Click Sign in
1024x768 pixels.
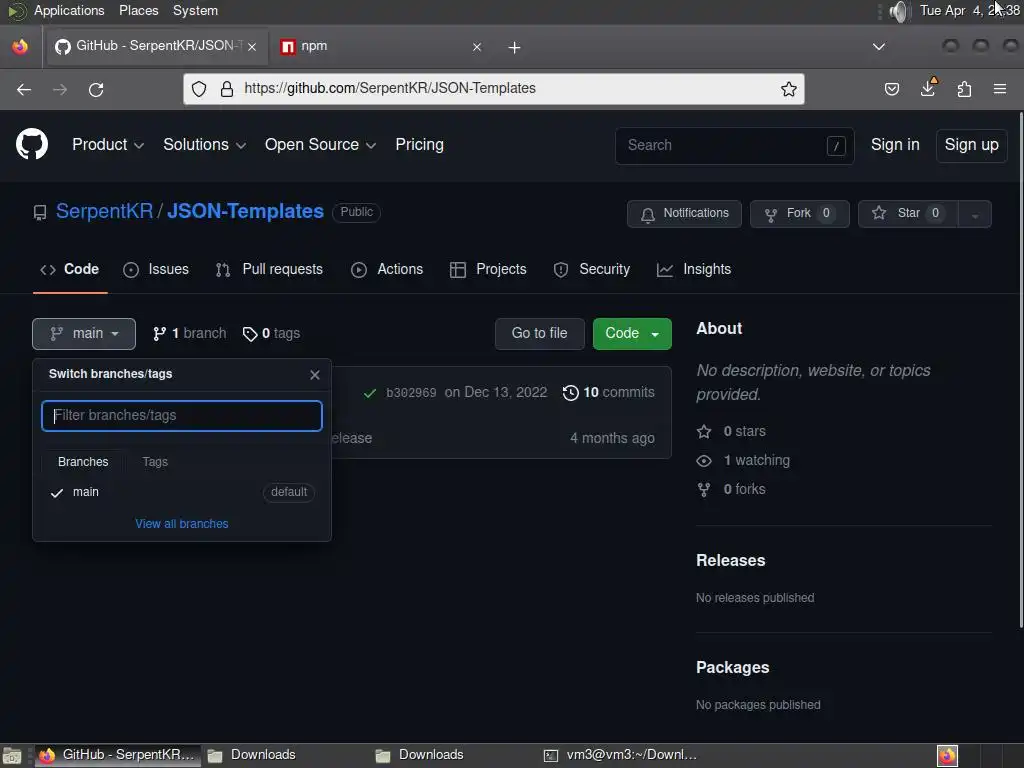[895, 144]
